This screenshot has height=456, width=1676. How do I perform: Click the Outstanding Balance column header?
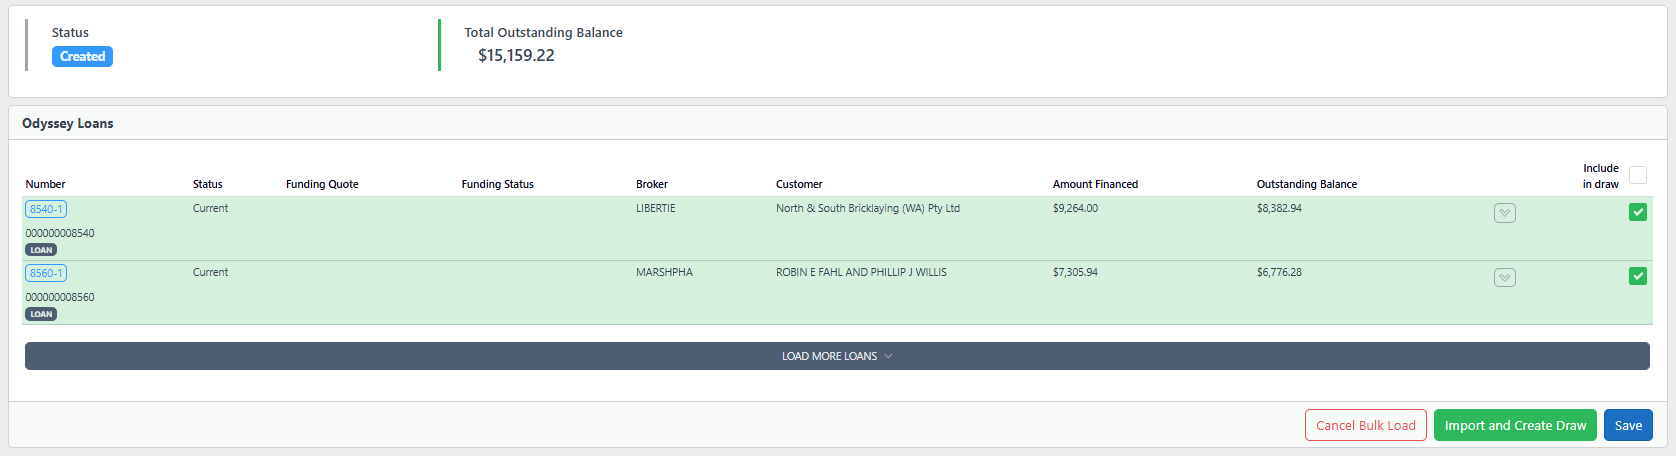click(1306, 184)
